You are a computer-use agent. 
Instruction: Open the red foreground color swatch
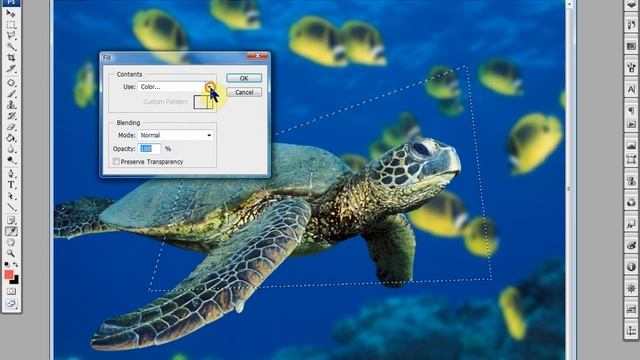pyautogui.click(x=9, y=274)
